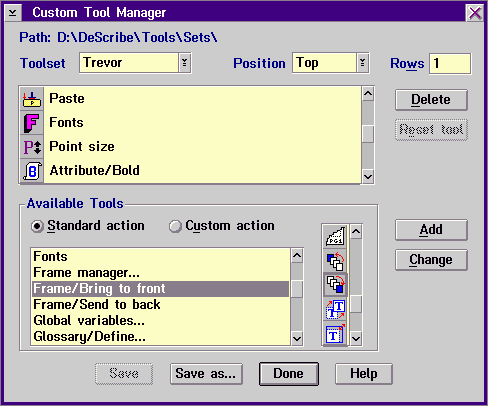Click the available tools list scrollbar thumb
The image size is (488, 406).
297,289
